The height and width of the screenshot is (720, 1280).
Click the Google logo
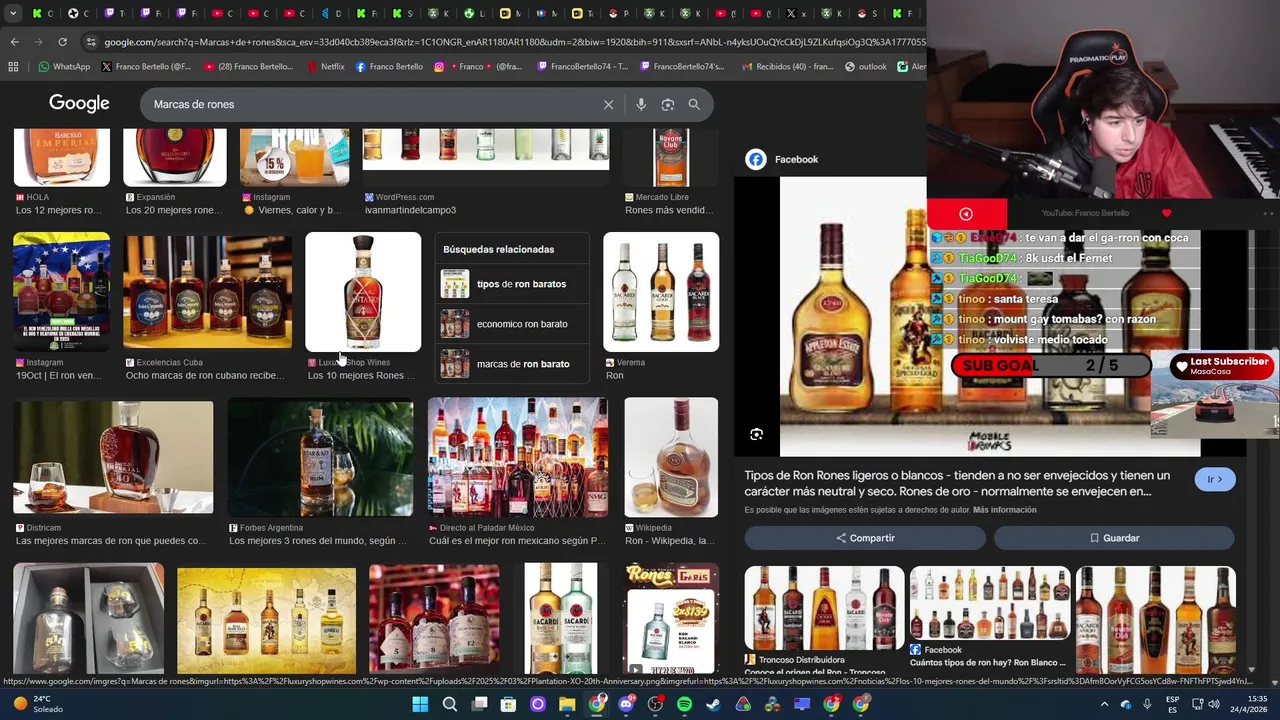coord(79,104)
